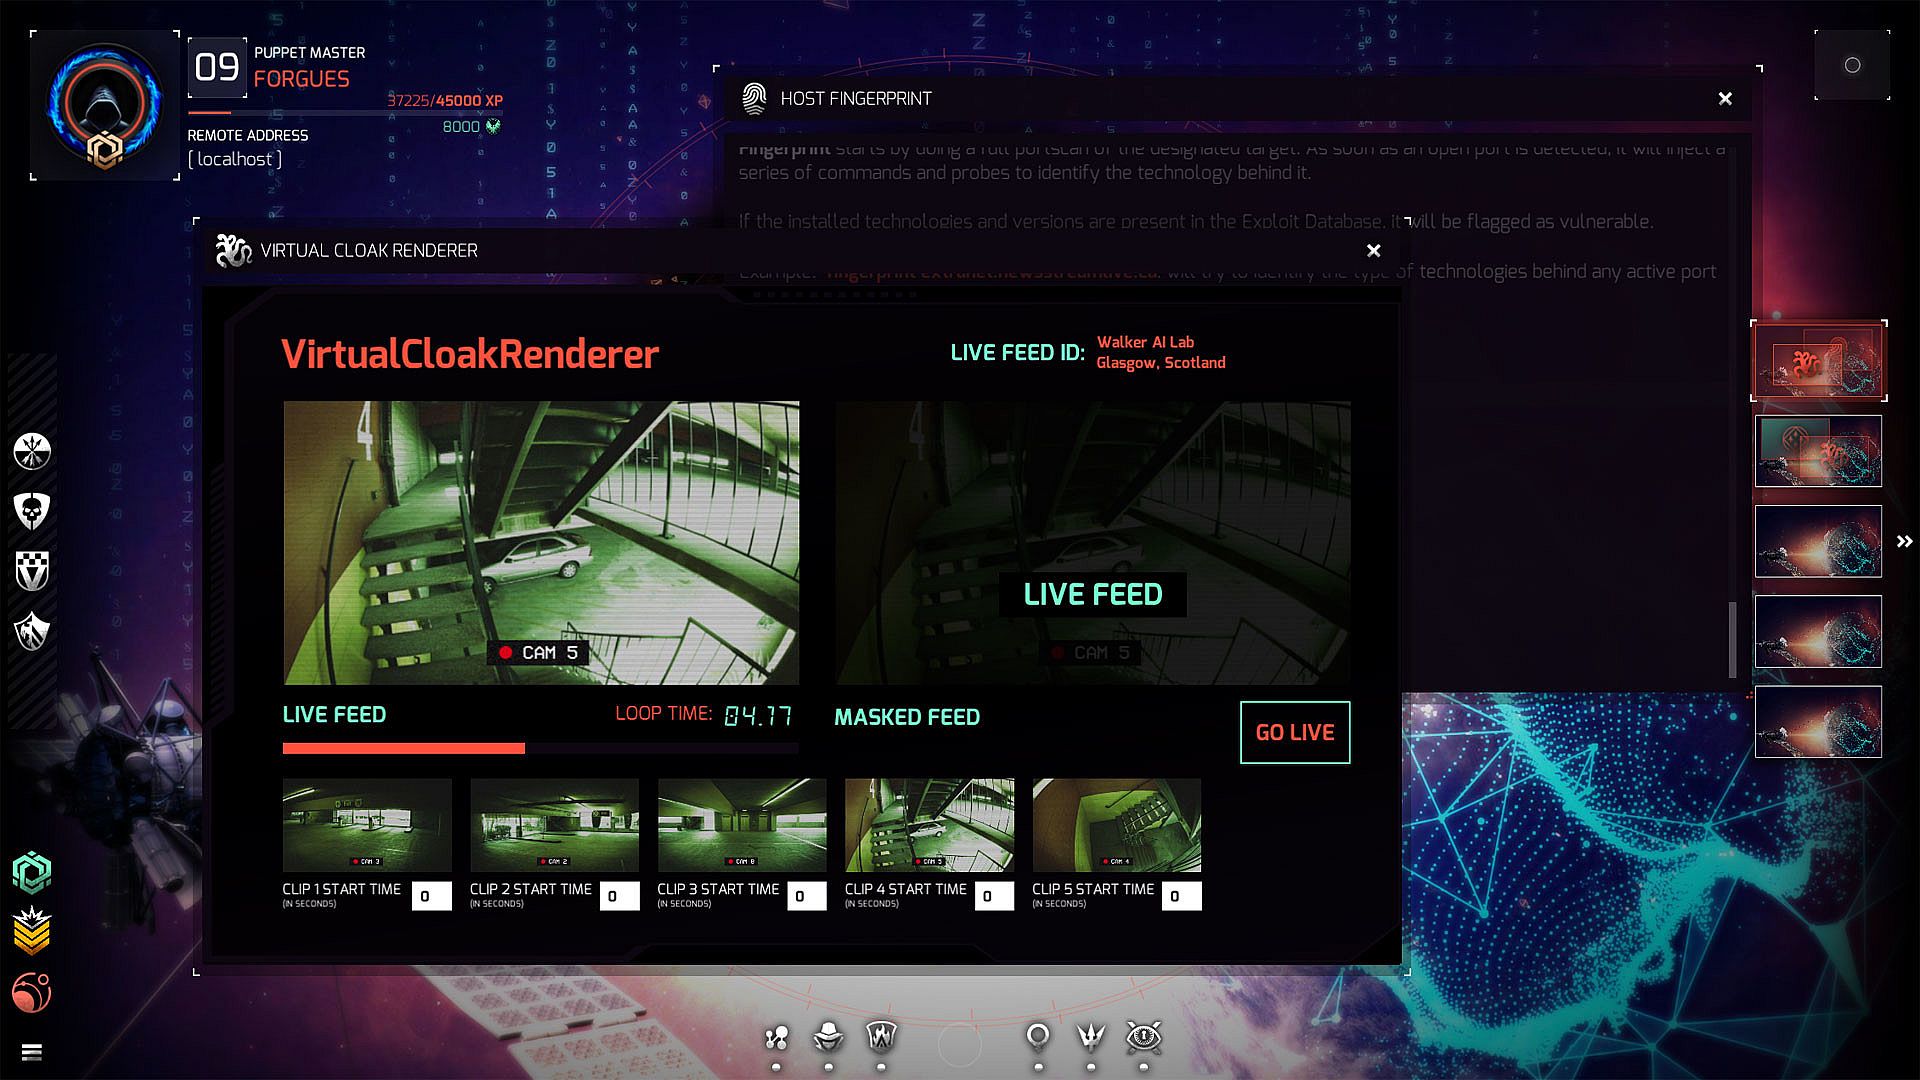Switch to the second workspace thumbnail
The width and height of the screenshot is (1920, 1080).
[1818, 451]
